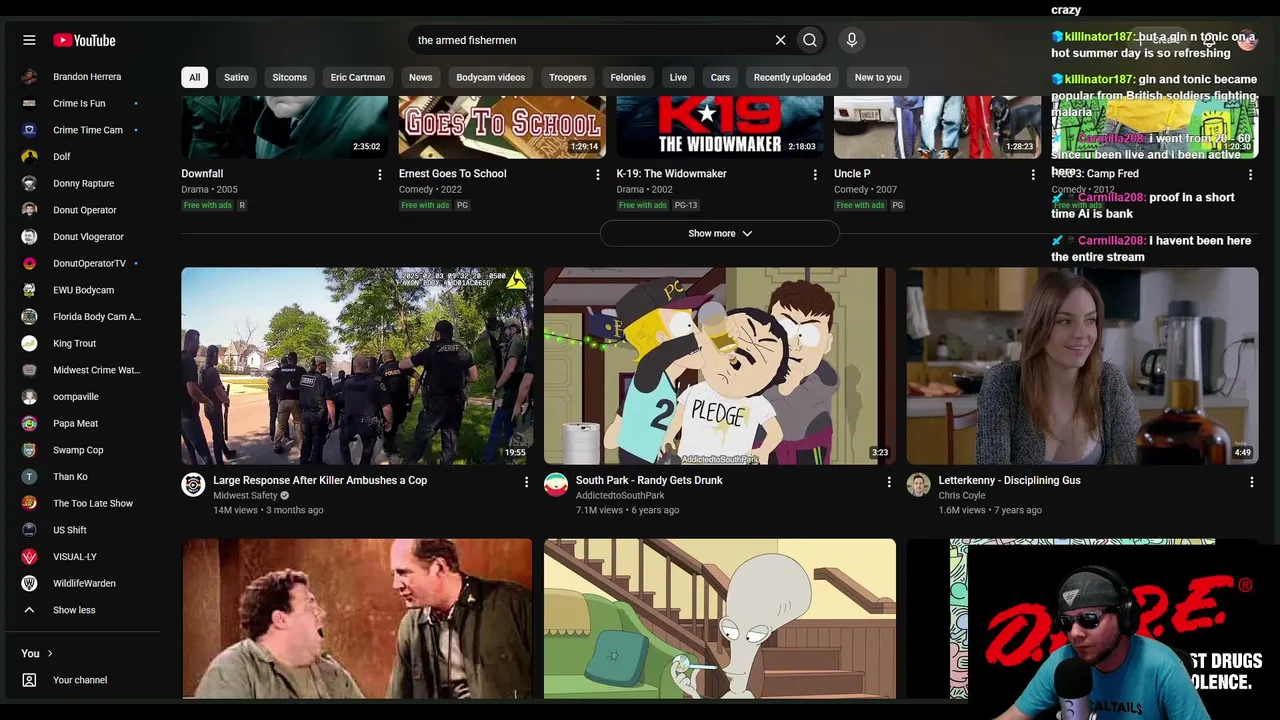Open Your channel page
Image resolution: width=1280 pixels, height=720 pixels.
[82, 680]
